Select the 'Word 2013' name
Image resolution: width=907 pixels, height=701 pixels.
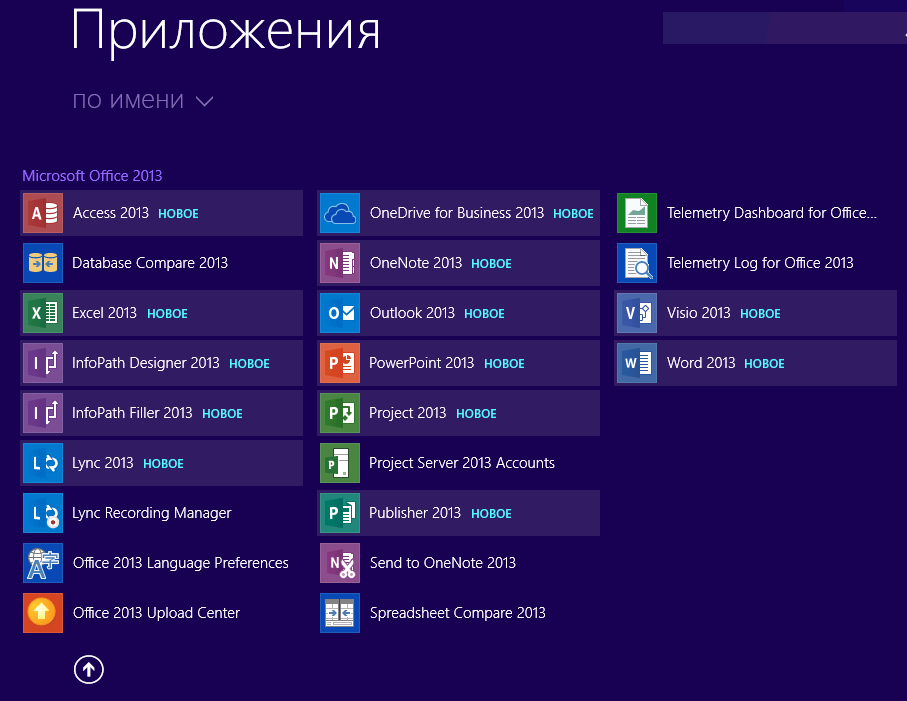[701, 363]
